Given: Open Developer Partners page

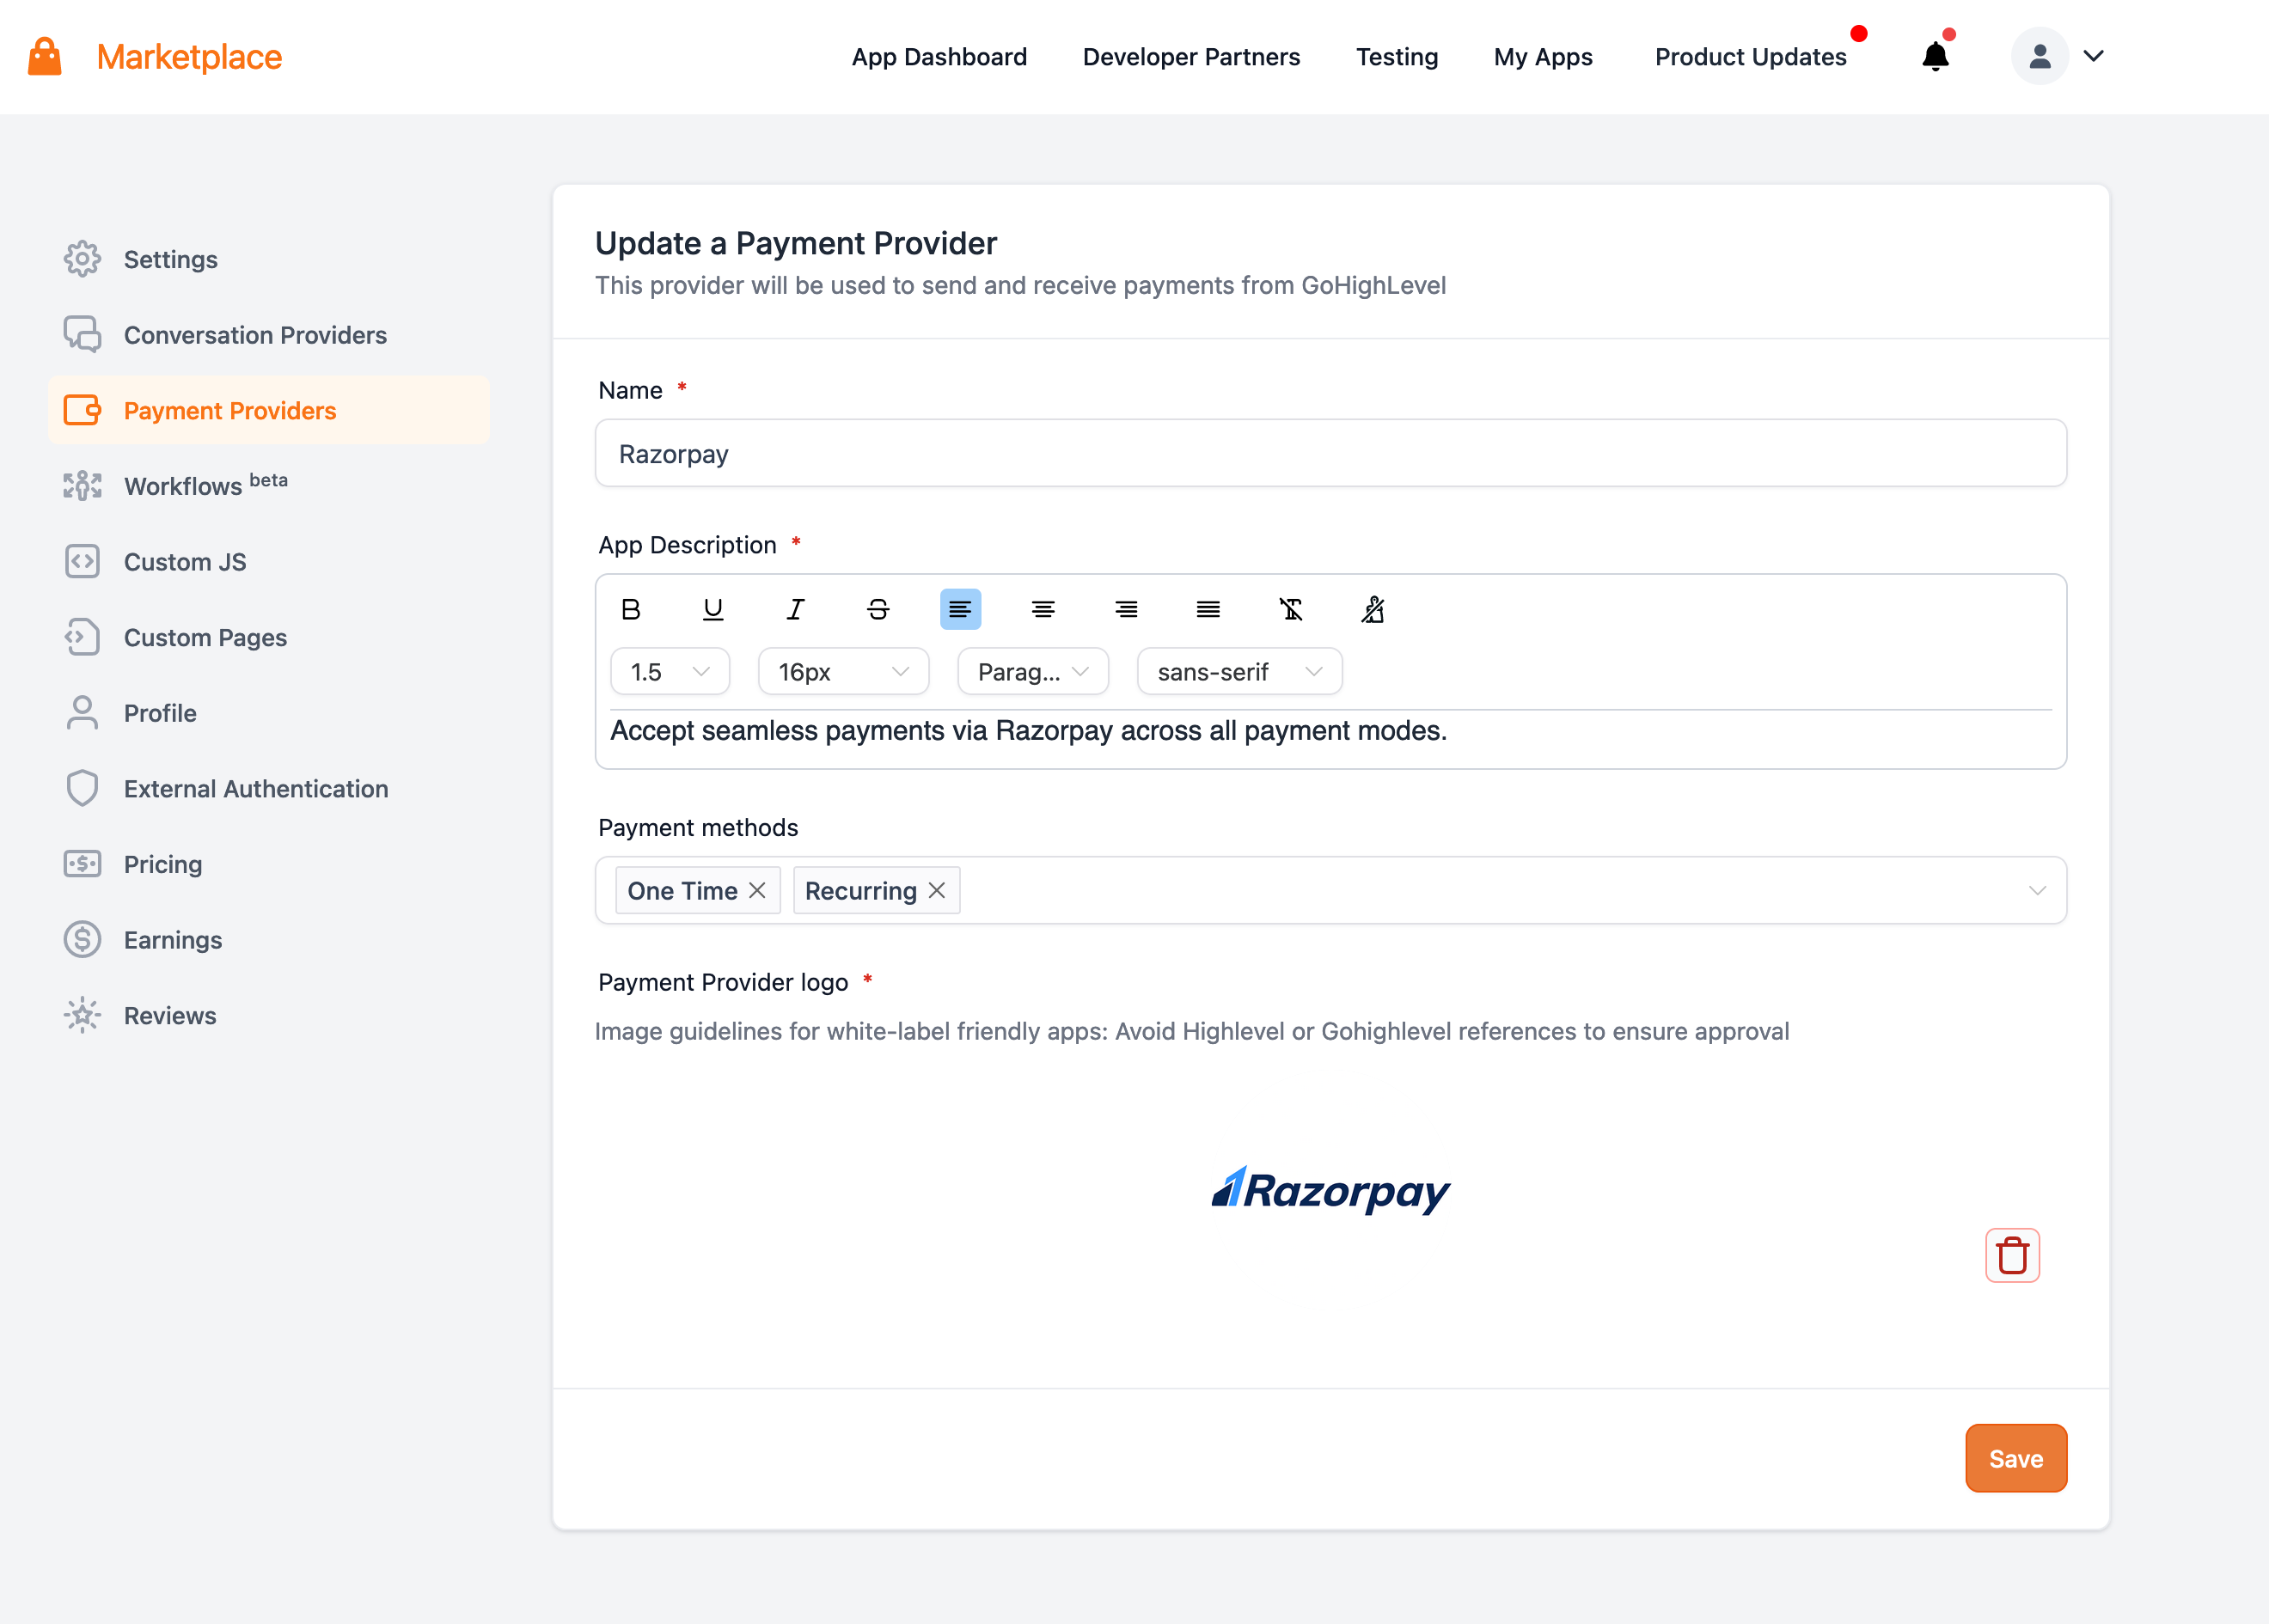Looking at the screenshot, I should (1191, 57).
